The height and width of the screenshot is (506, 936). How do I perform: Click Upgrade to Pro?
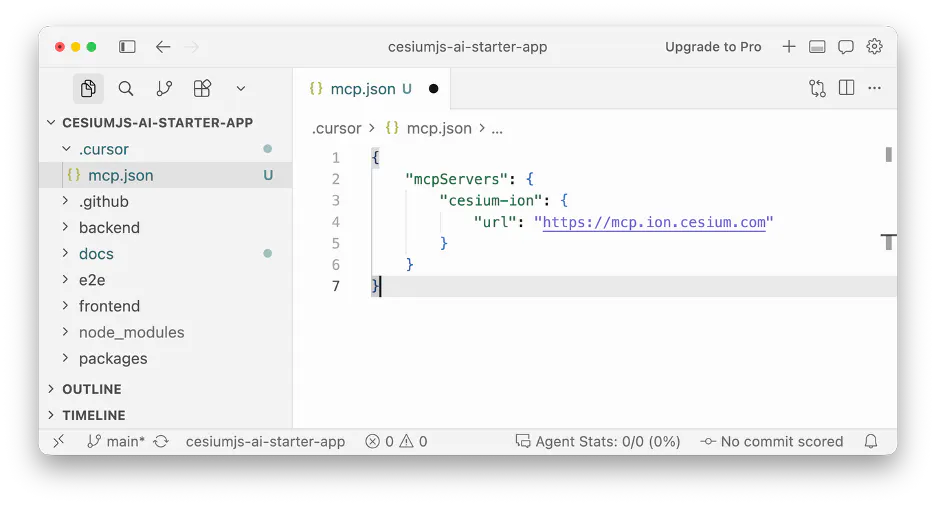[713, 47]
